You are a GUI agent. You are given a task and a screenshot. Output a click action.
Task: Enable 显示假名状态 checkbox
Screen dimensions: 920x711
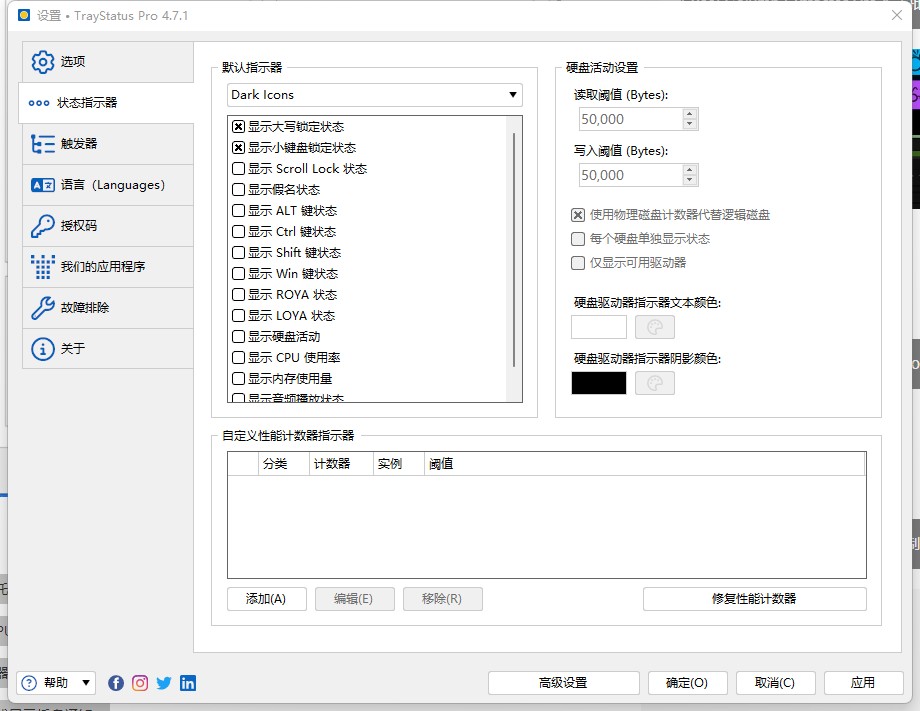(x=238, y=190)
